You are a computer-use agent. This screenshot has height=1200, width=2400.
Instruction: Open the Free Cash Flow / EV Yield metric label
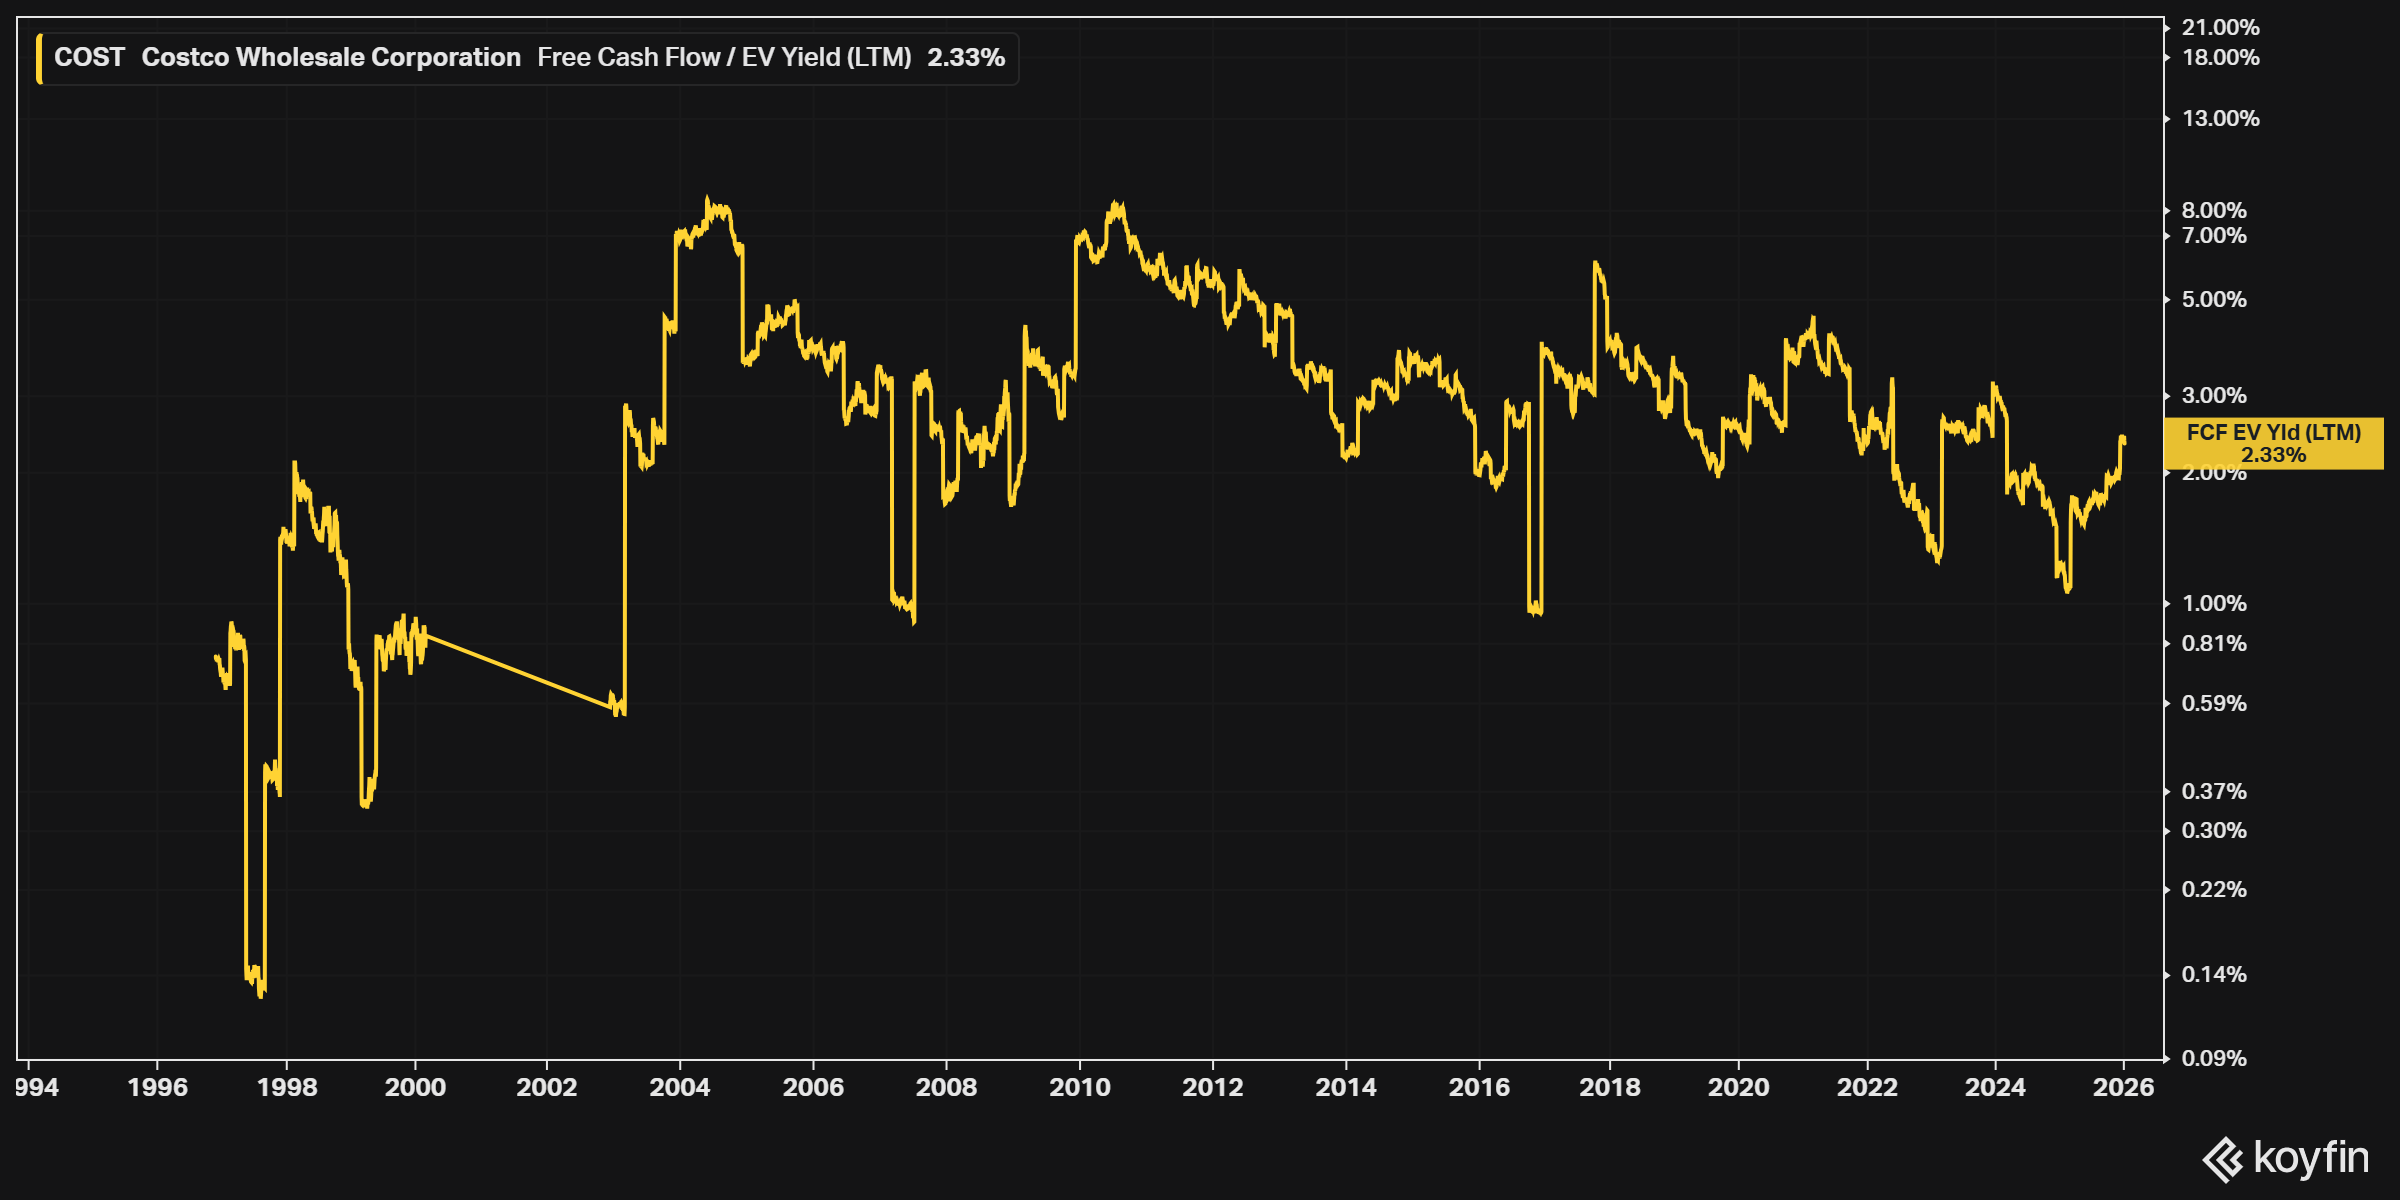click(724, 58)
